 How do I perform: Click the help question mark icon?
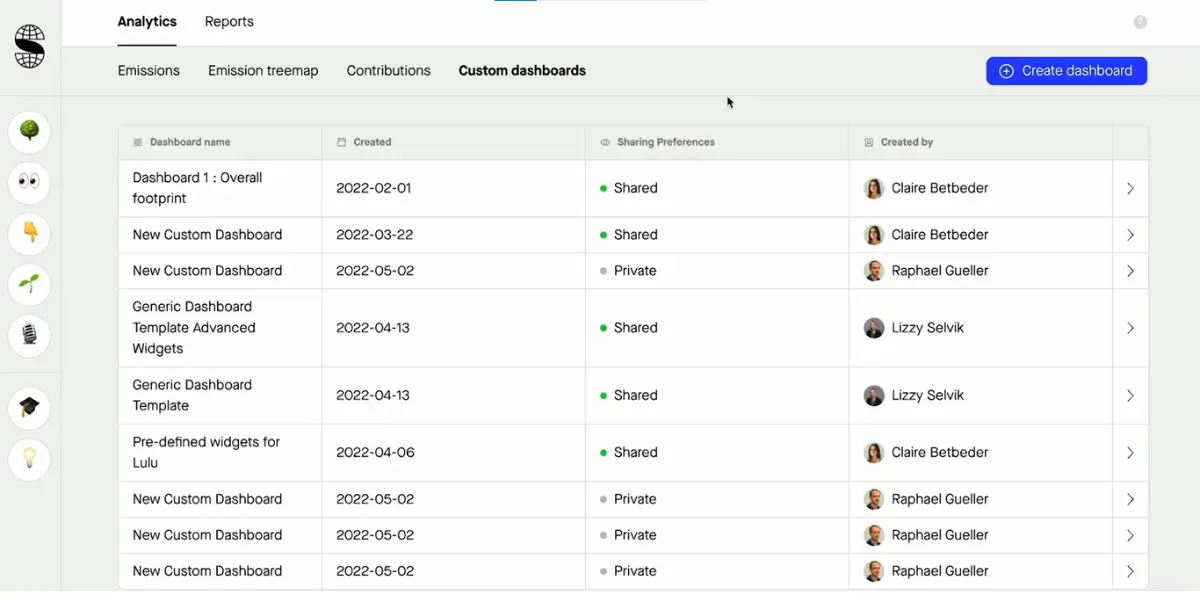coord(1140,22)
